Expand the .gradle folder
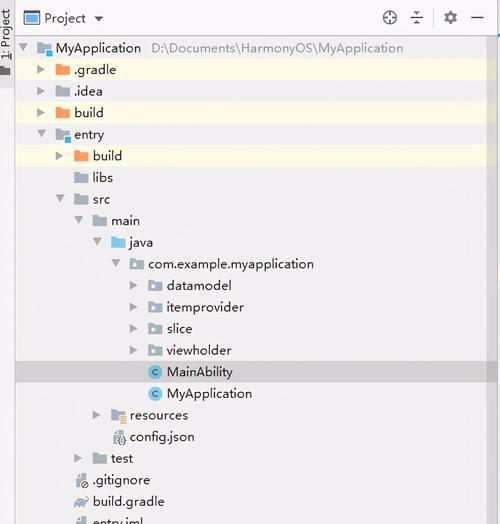Image resolution: width=500 pixels, height=524 pixels. pos(41,69)
